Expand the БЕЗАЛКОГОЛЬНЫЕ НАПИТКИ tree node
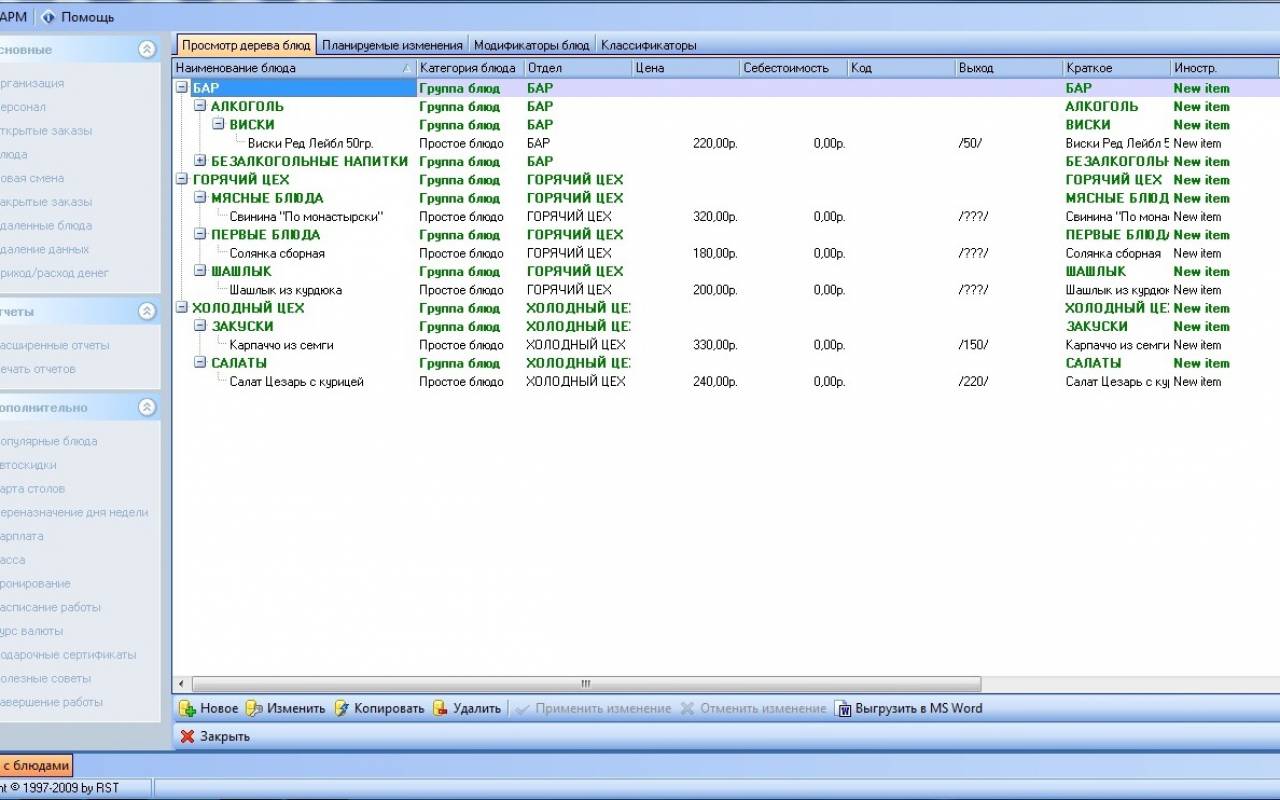 tap(200, 161)
